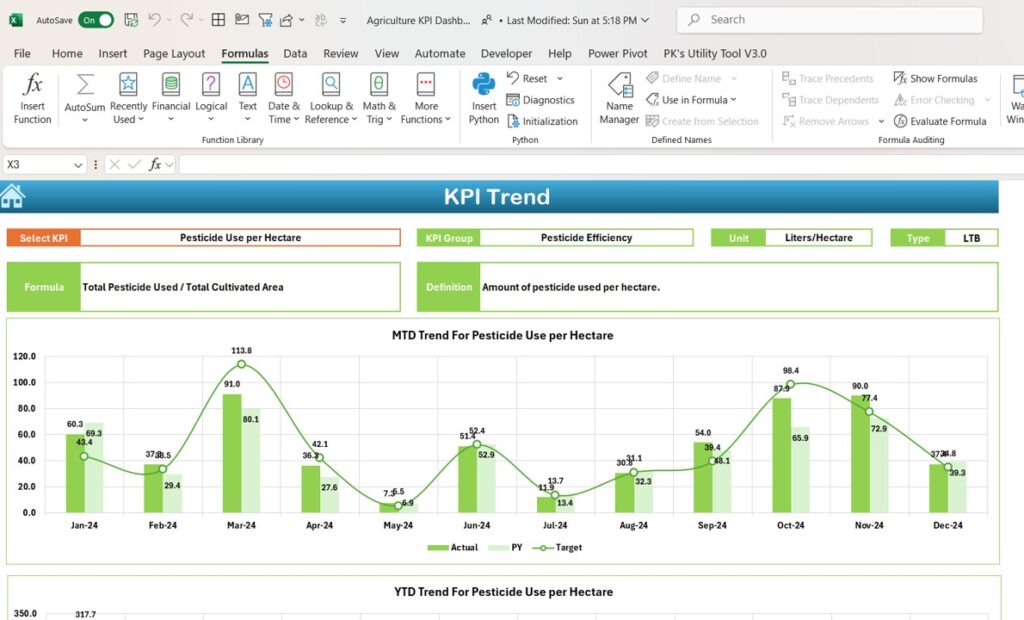Open the Use in Formula dropdown

[690, 100]
